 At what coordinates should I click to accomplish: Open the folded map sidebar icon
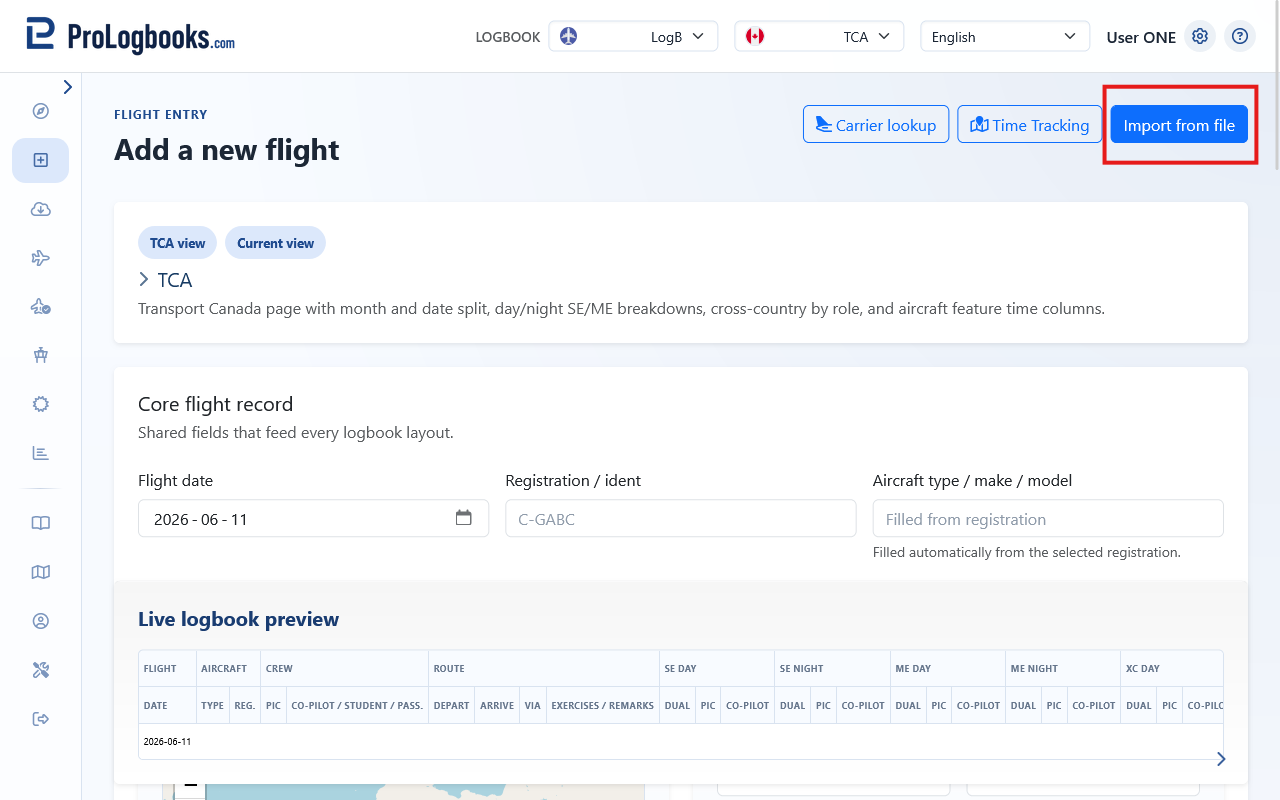pos(40,572)
